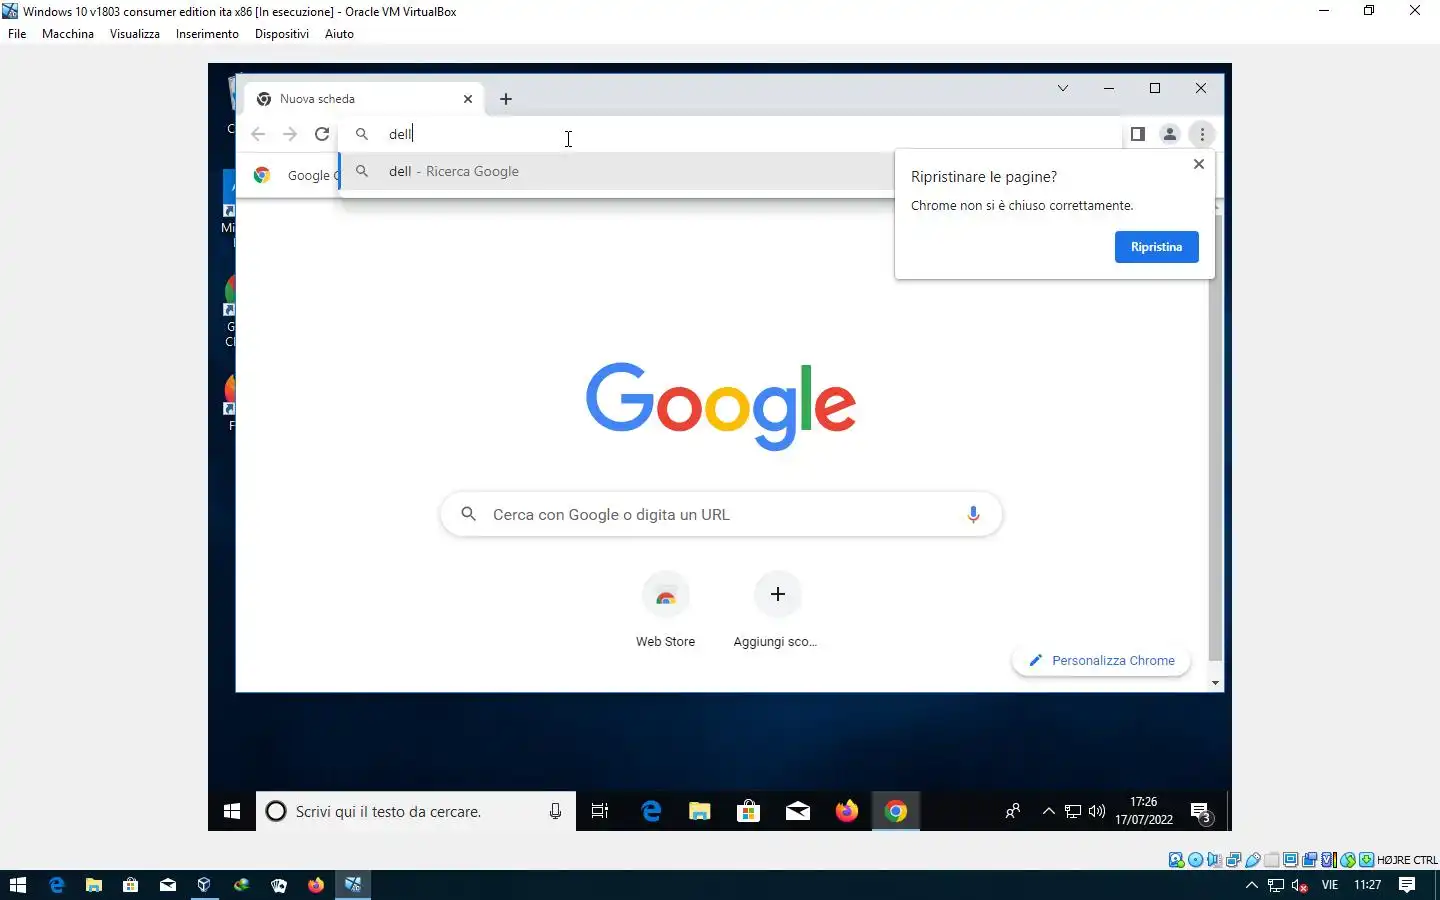
Task: Open VirtualBox File menu
Action: click(17, 34)
